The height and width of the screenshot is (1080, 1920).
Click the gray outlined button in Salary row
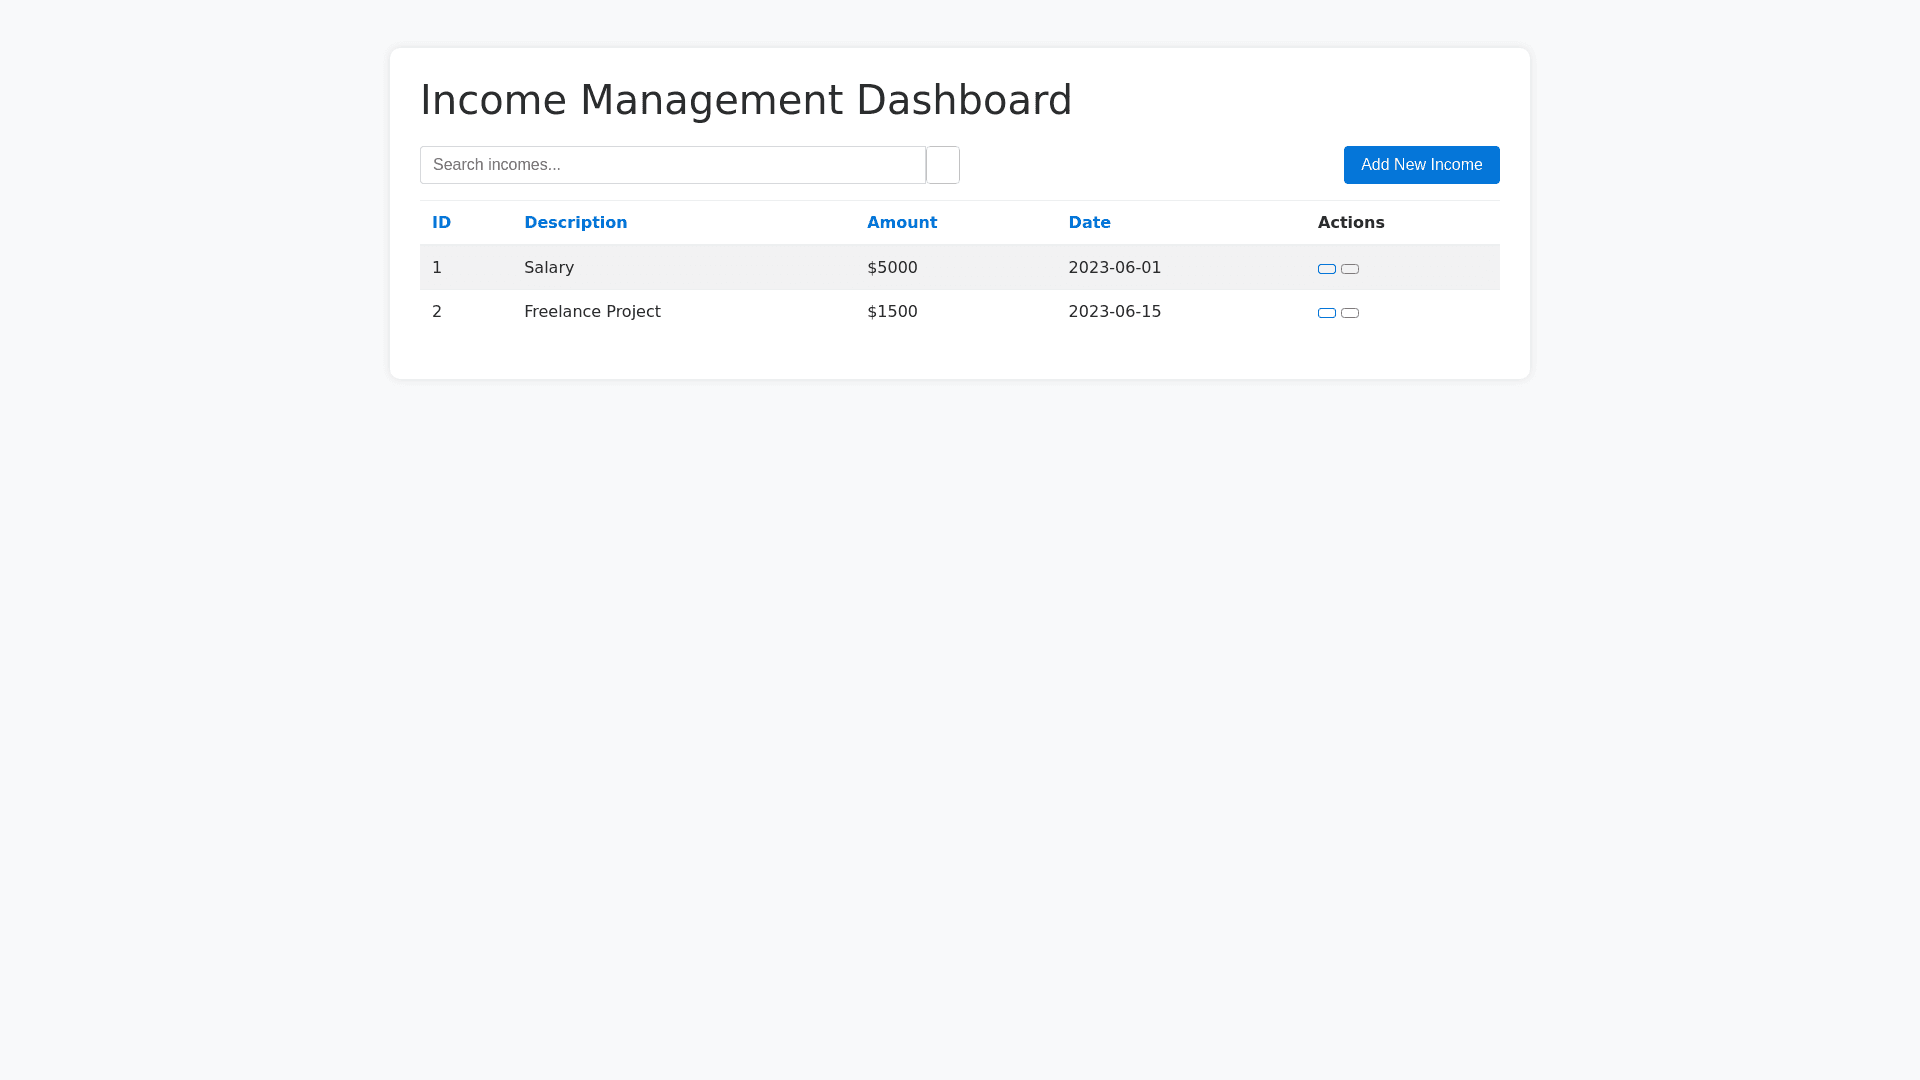tap(1349, 269)
